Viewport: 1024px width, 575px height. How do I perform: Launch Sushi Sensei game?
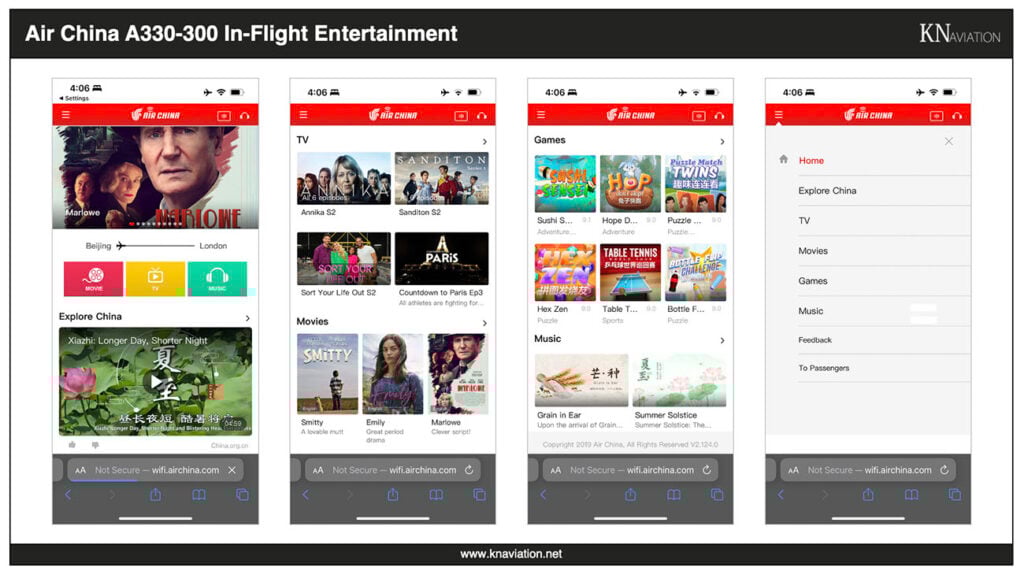tap(565, 184)
